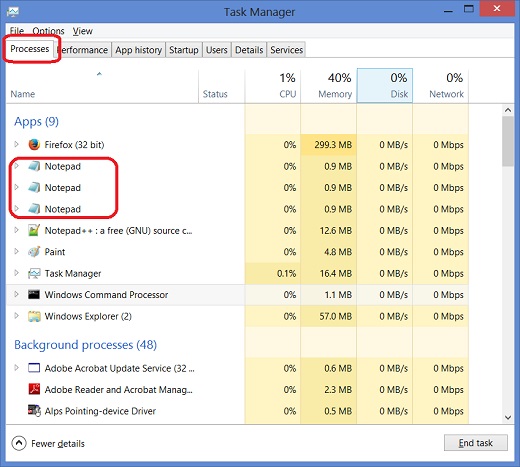Viewport: 520px width, 467px height.
Task: Expand the Paint process row
Action: (x=16, y=251)
